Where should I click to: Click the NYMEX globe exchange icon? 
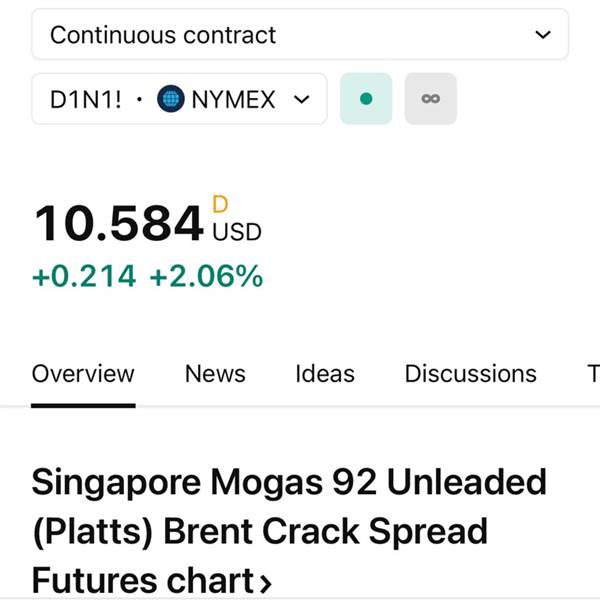171,99
